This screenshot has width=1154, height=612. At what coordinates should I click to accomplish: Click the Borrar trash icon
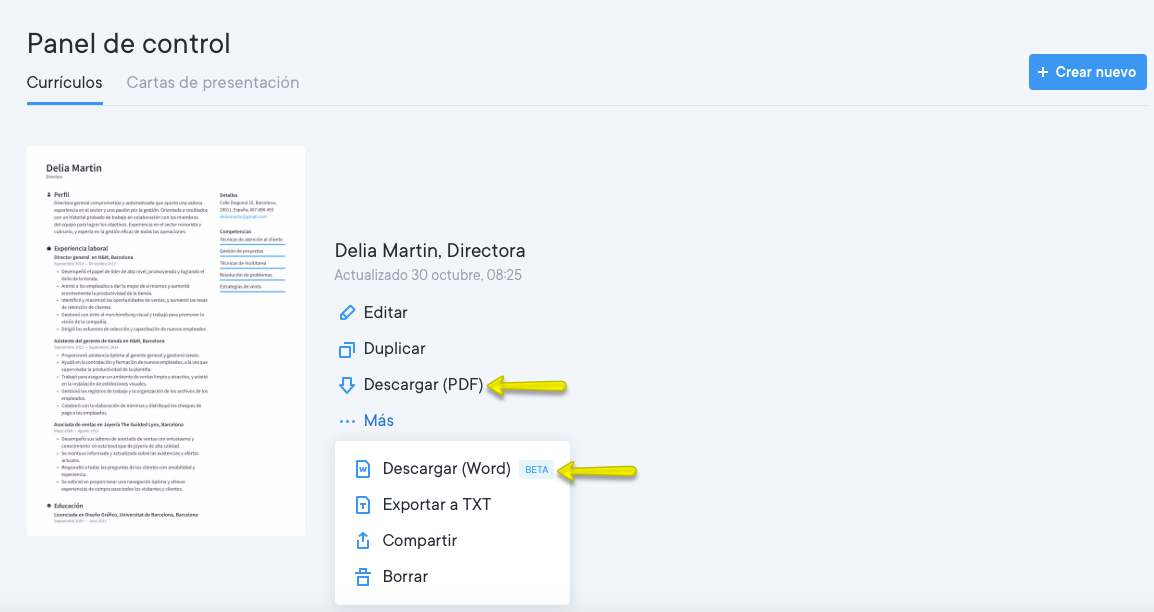(x=363, y=577)
